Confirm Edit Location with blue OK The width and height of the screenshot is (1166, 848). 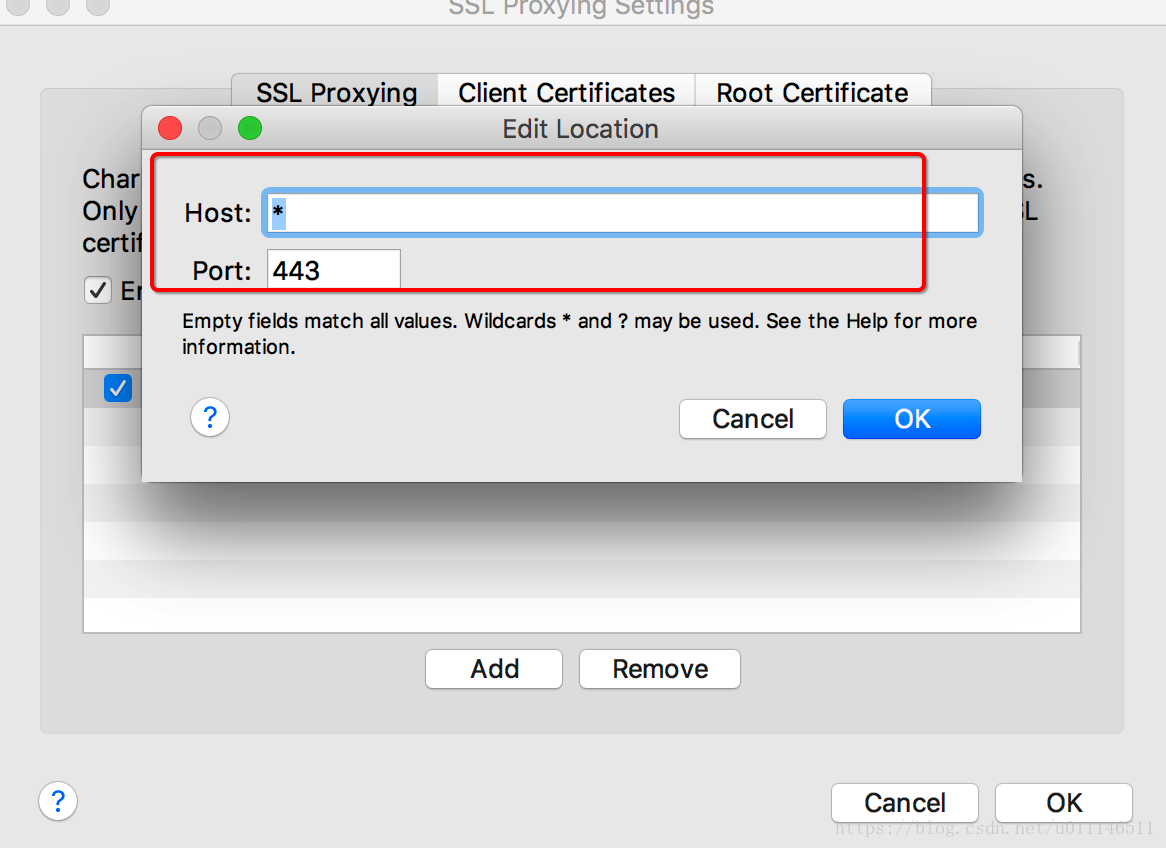coord(912,419)
